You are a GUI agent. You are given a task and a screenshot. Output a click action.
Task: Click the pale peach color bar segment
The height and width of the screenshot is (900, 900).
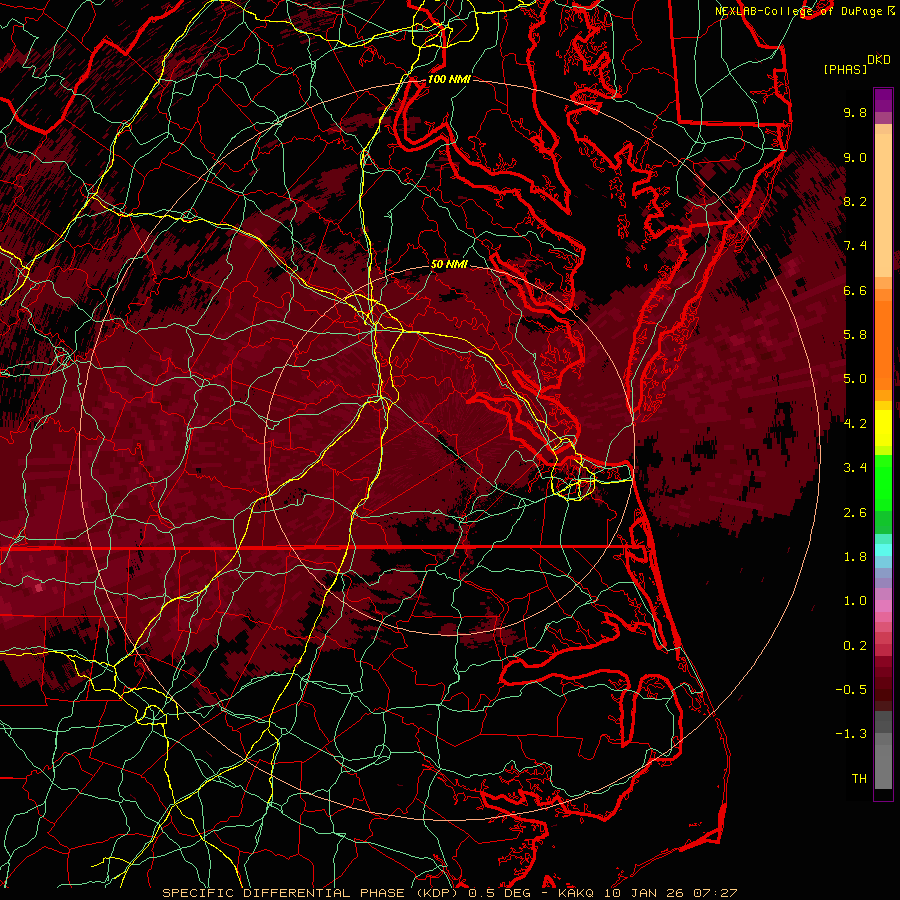[883, 205]
